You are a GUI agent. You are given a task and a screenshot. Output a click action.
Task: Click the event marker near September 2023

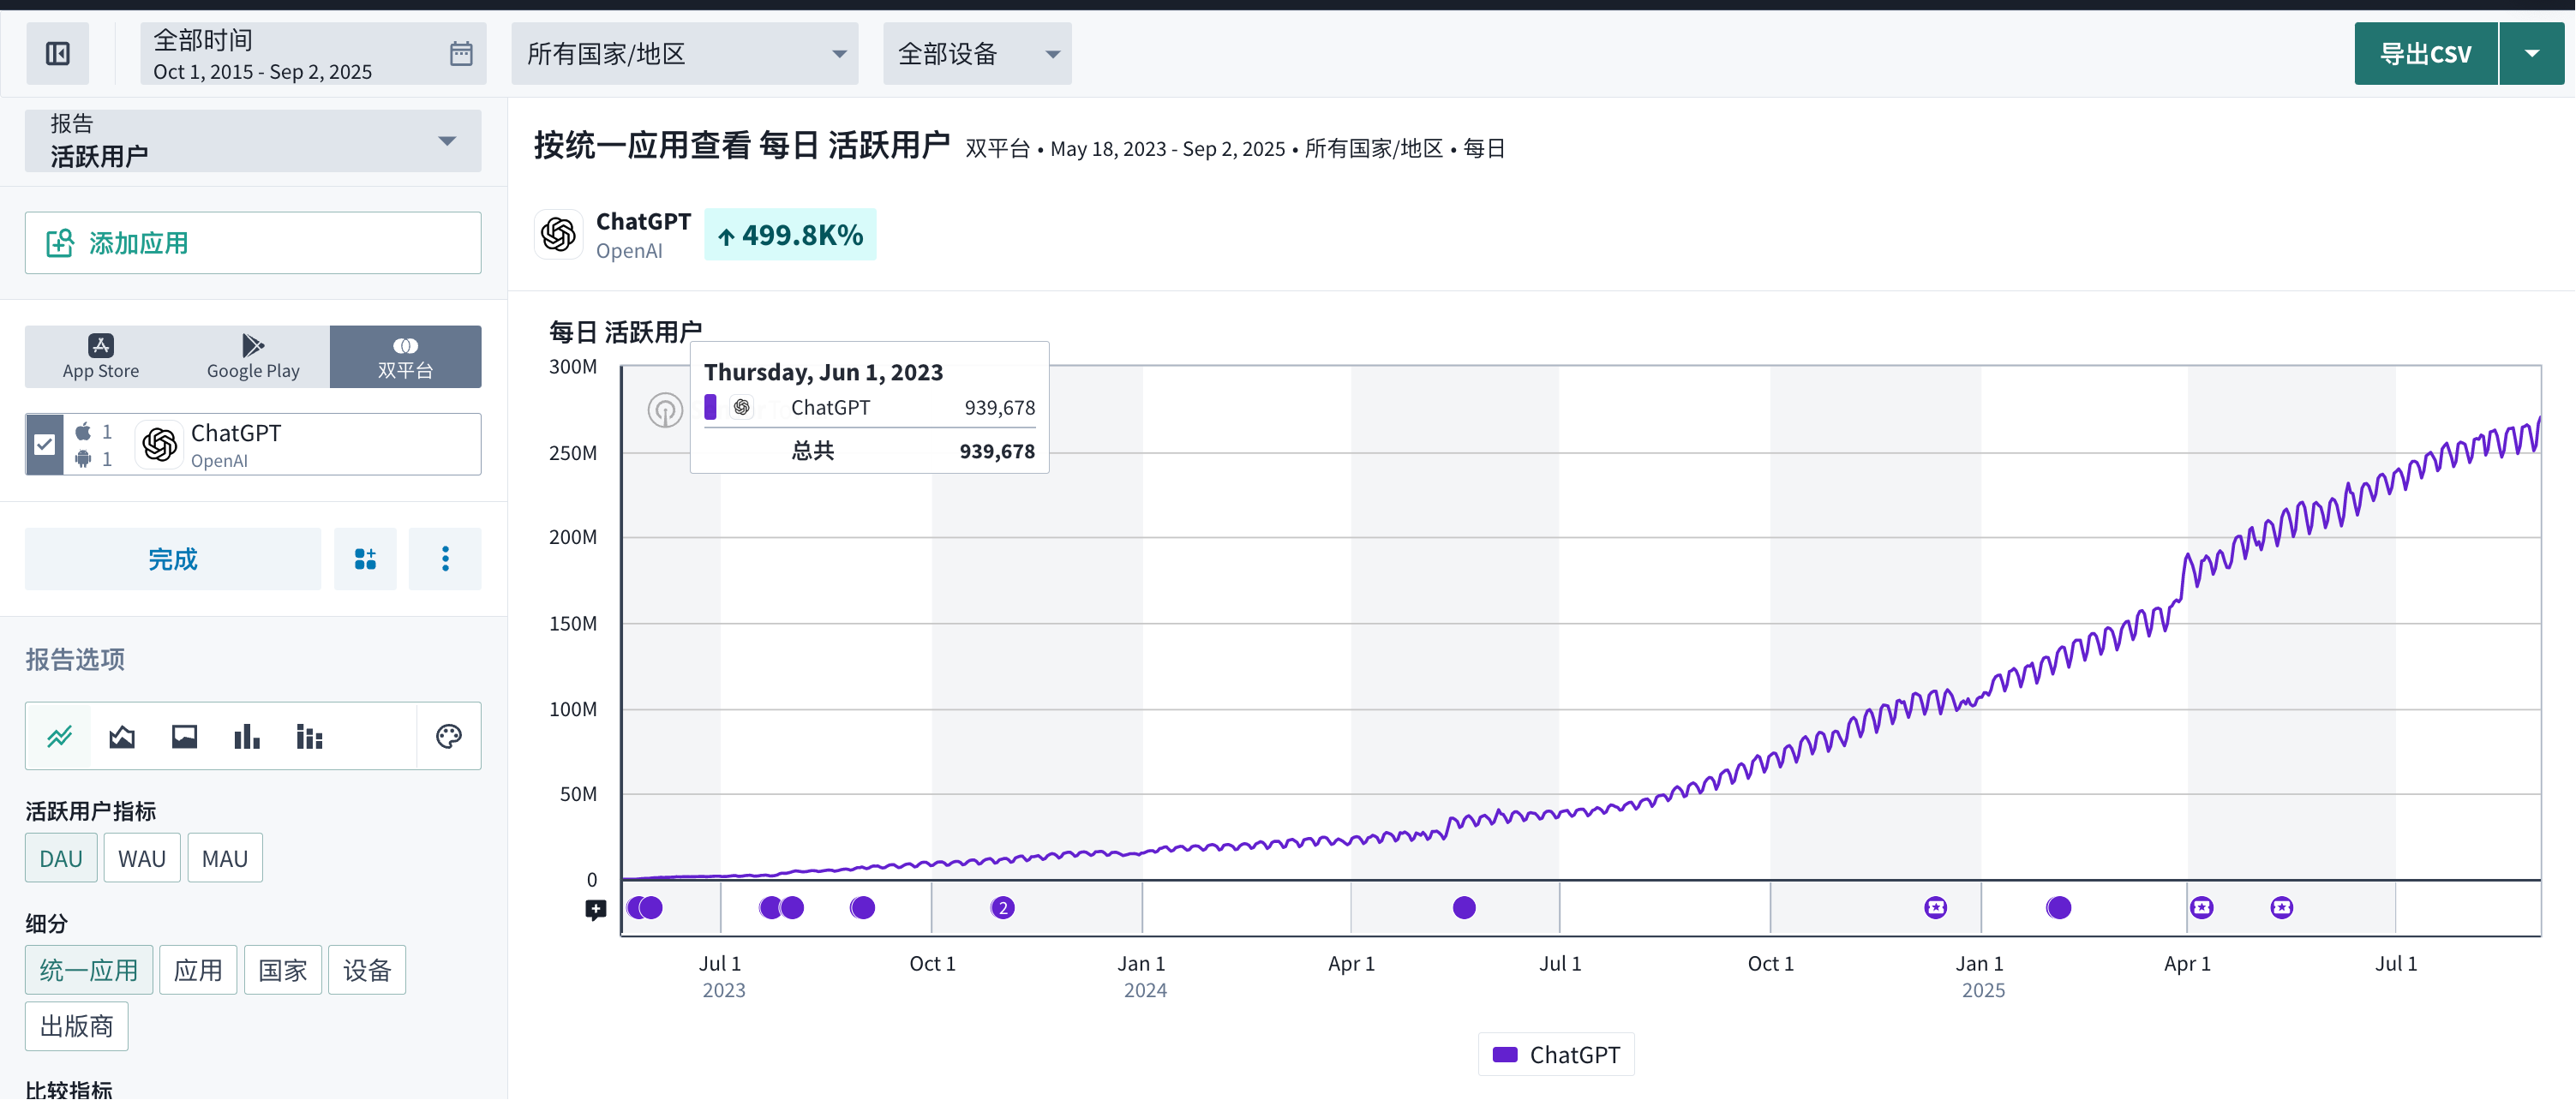(x=862, y=908)
